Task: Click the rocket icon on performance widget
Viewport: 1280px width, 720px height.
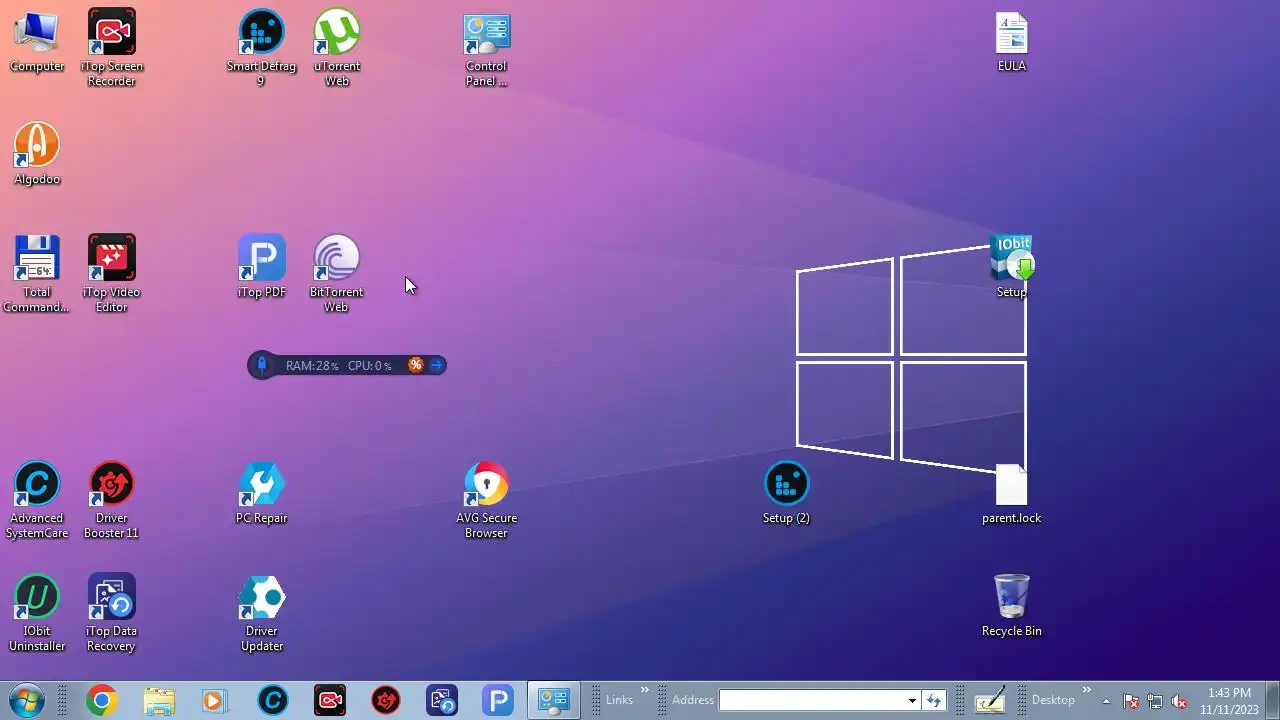Action: [262, 365]
